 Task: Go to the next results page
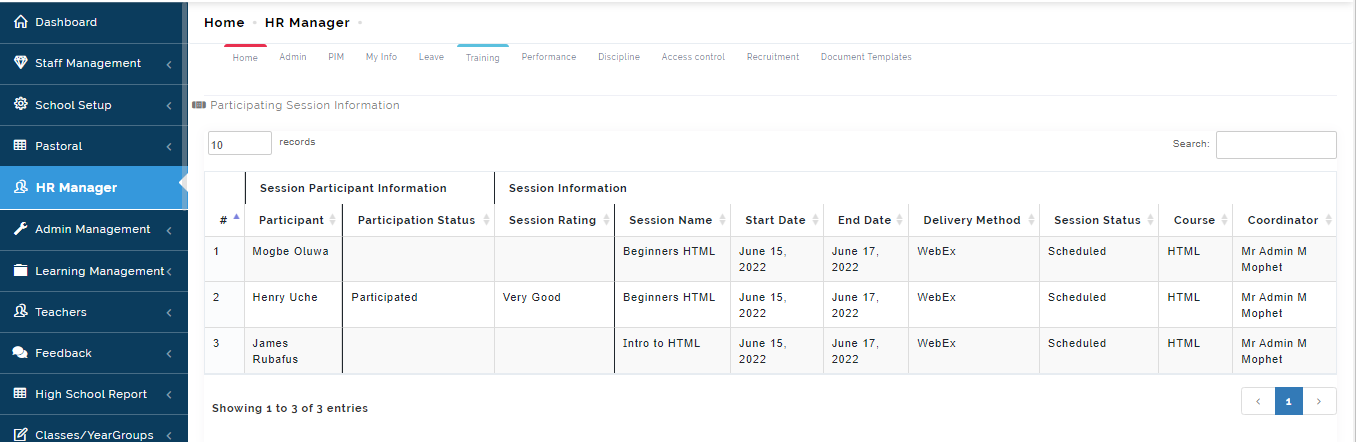click(1320, 401)
